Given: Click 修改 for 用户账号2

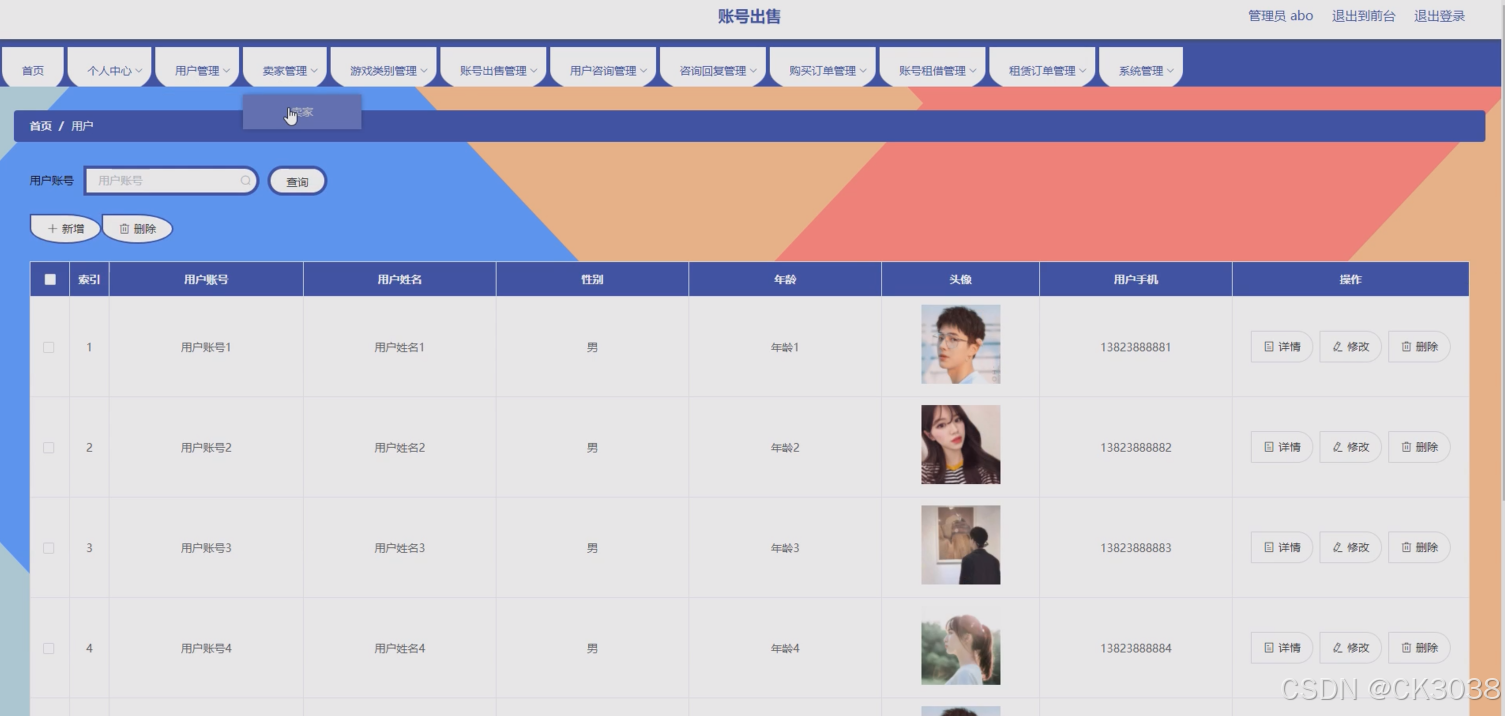Looking at the screenshot, I should [1350, 447].
